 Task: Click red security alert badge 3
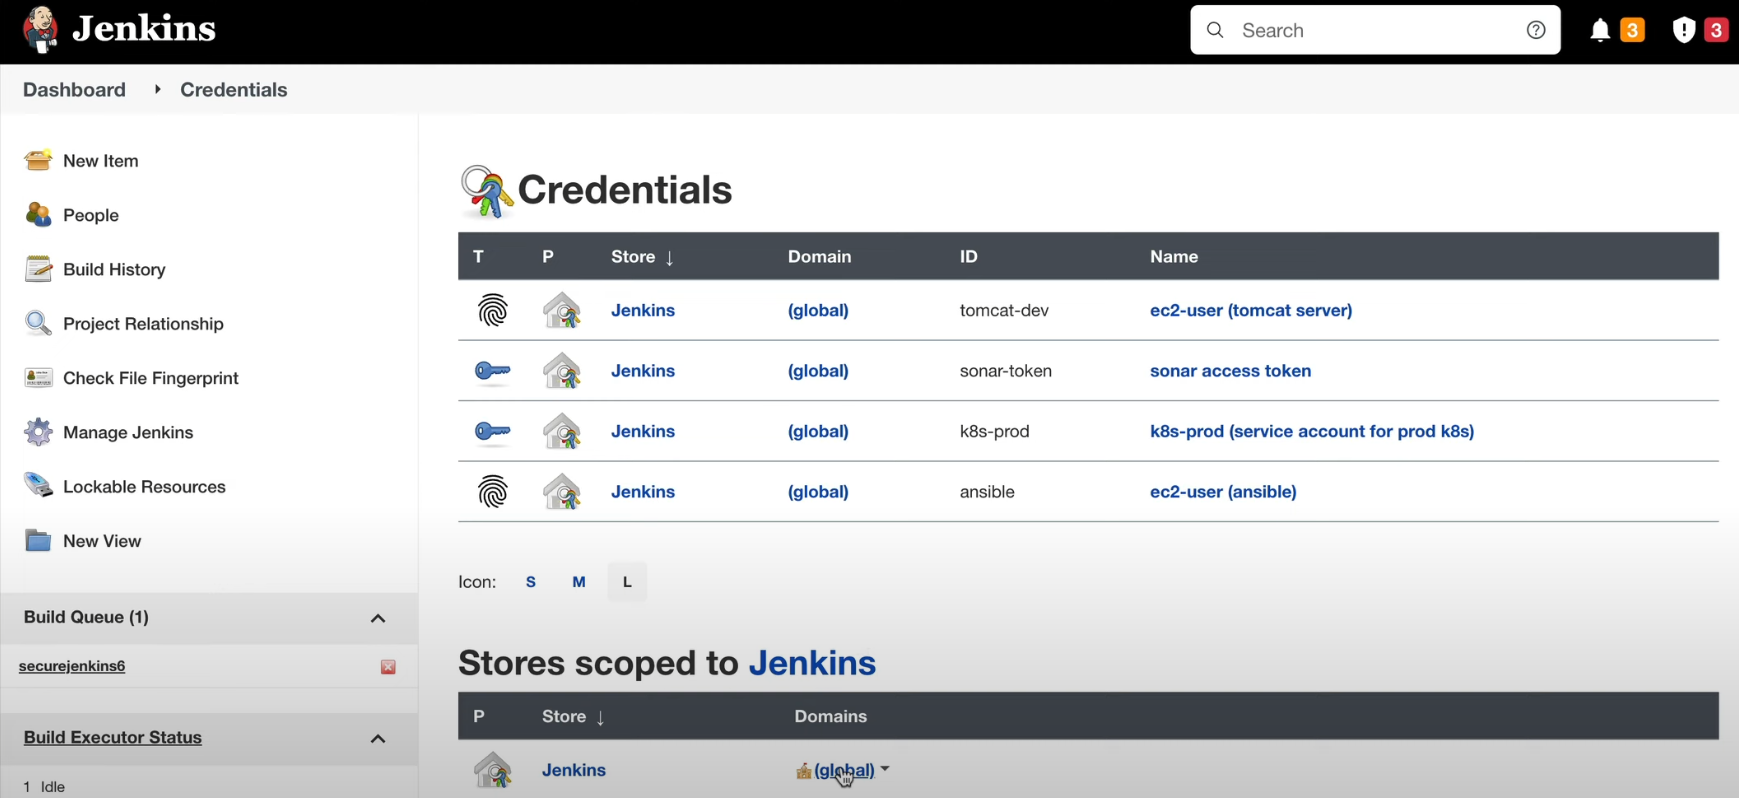point(1716,30)
